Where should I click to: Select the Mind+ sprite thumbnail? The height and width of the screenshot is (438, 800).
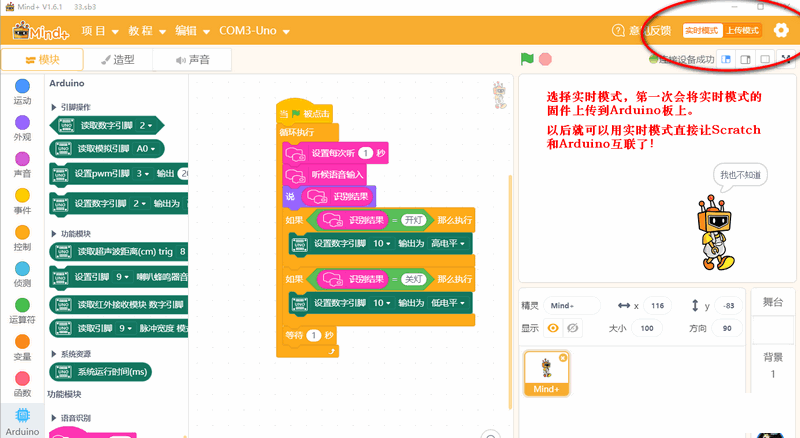(546, 373)
